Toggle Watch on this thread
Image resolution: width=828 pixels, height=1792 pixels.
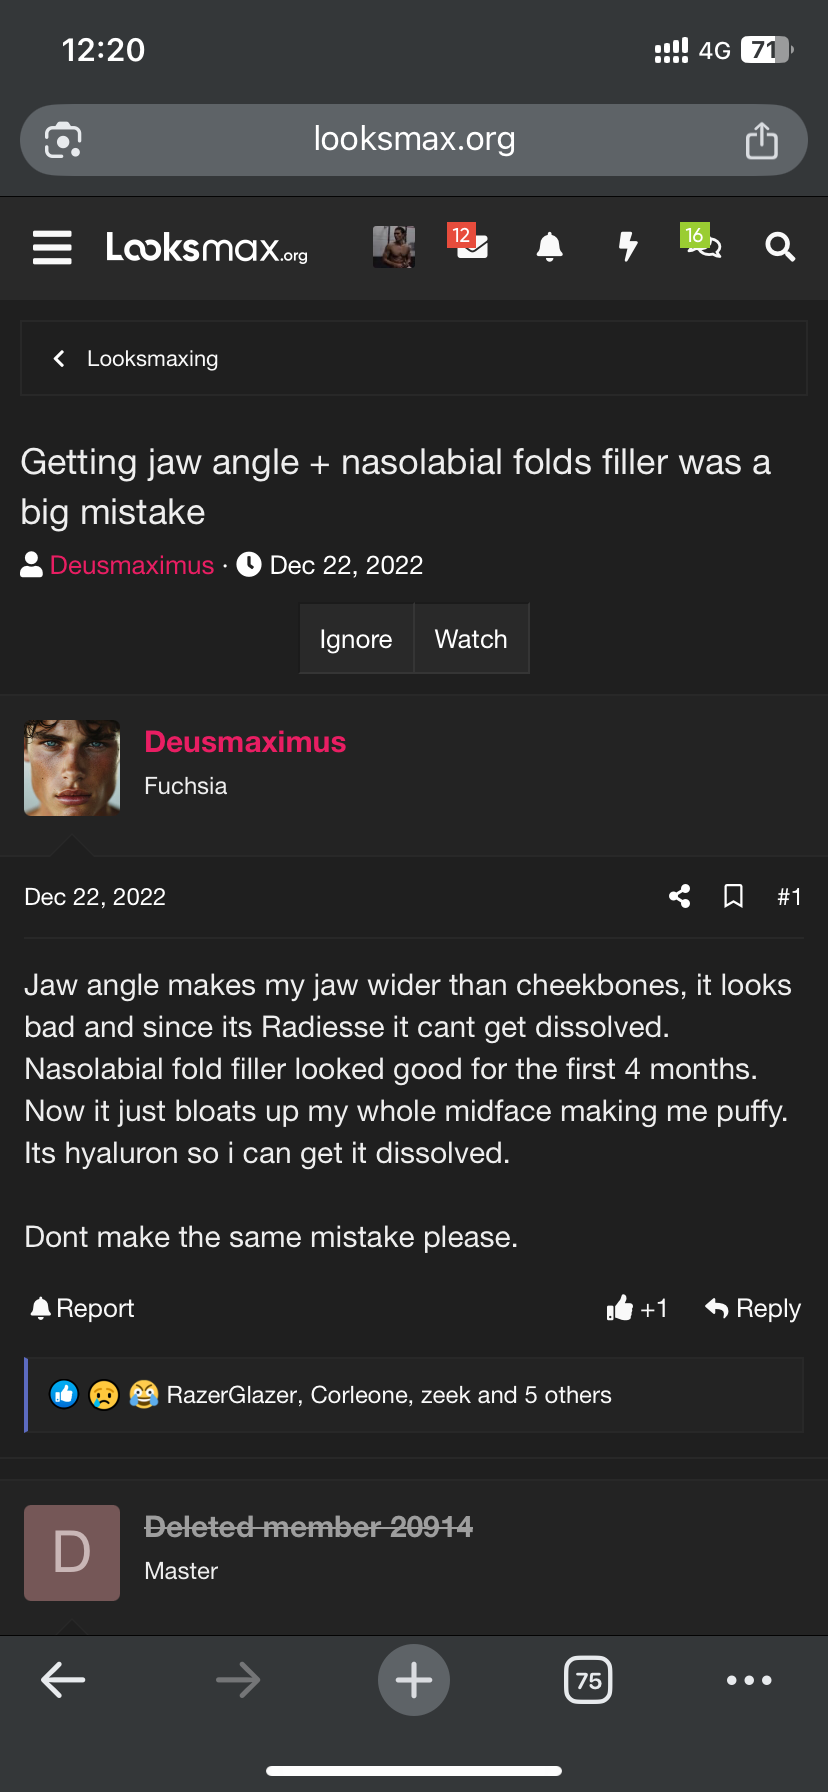(x=471, y=639)
